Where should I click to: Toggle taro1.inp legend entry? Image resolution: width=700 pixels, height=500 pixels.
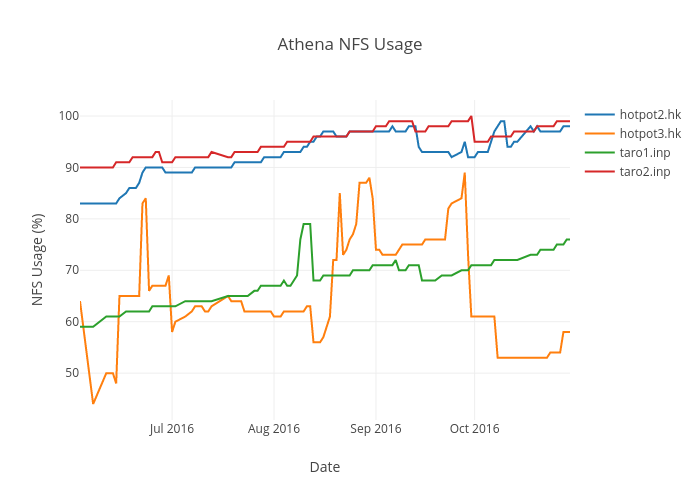pos(645,153)
